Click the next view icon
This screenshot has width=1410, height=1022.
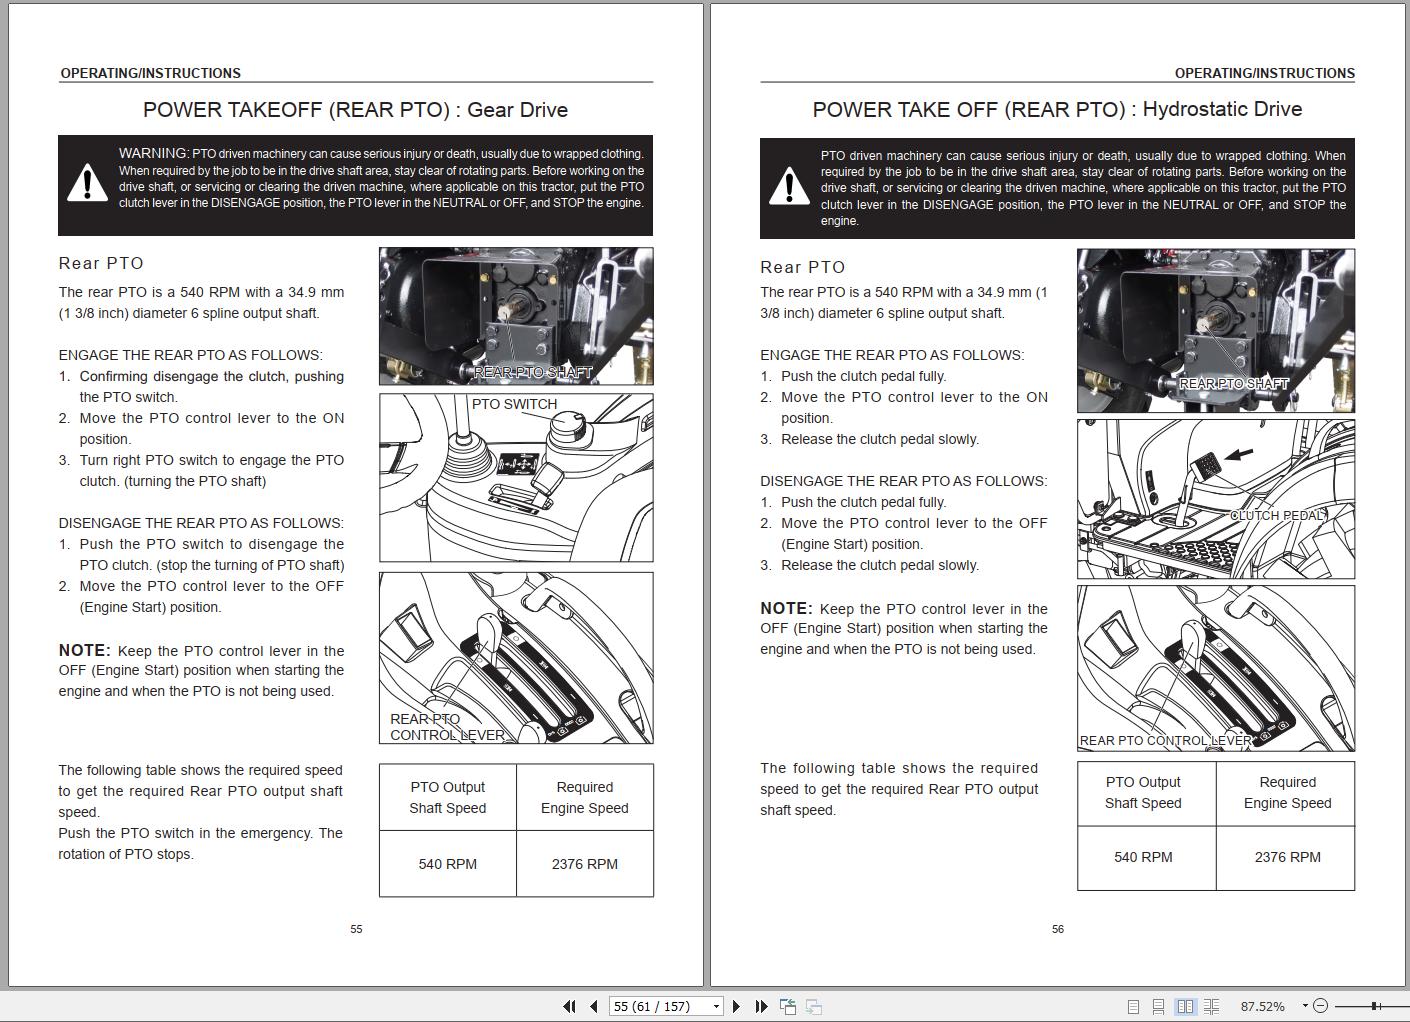pyautogui.click(x=814, y=1006)
